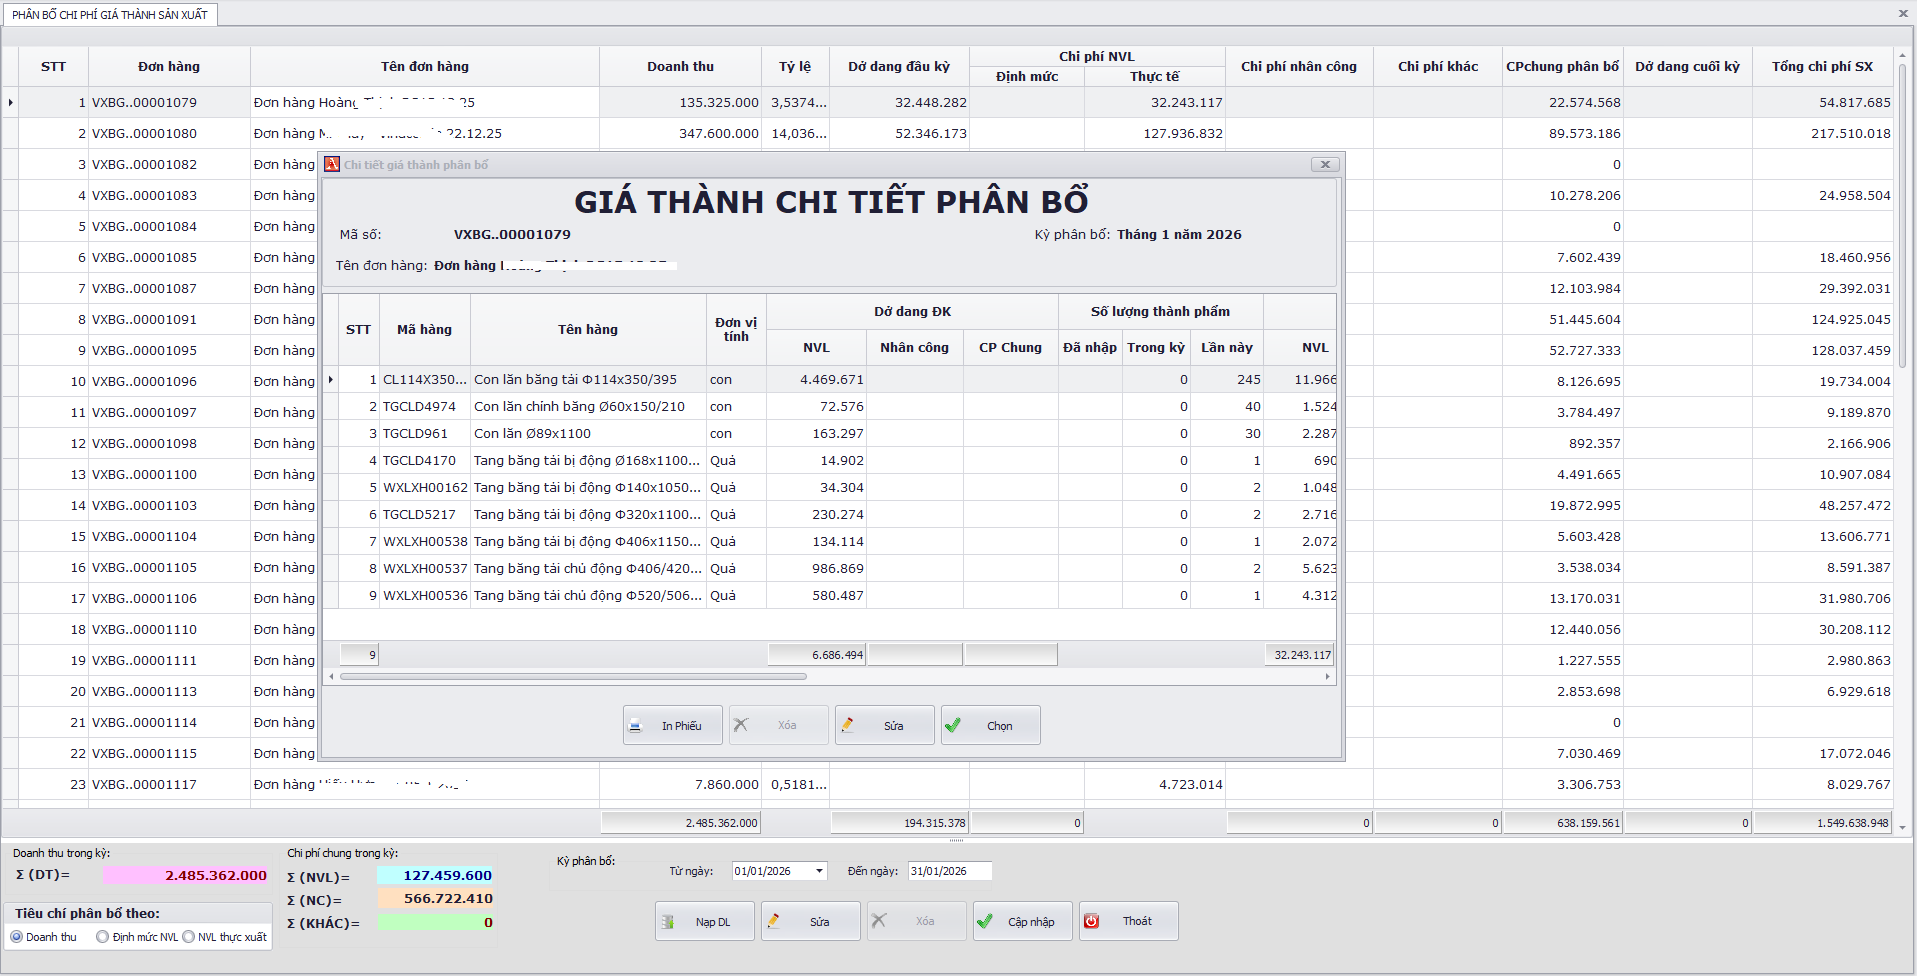This screenshot has width=1917, height=976.
Task: Close the tab with the top-right X
Action: tap(1903, 14)
